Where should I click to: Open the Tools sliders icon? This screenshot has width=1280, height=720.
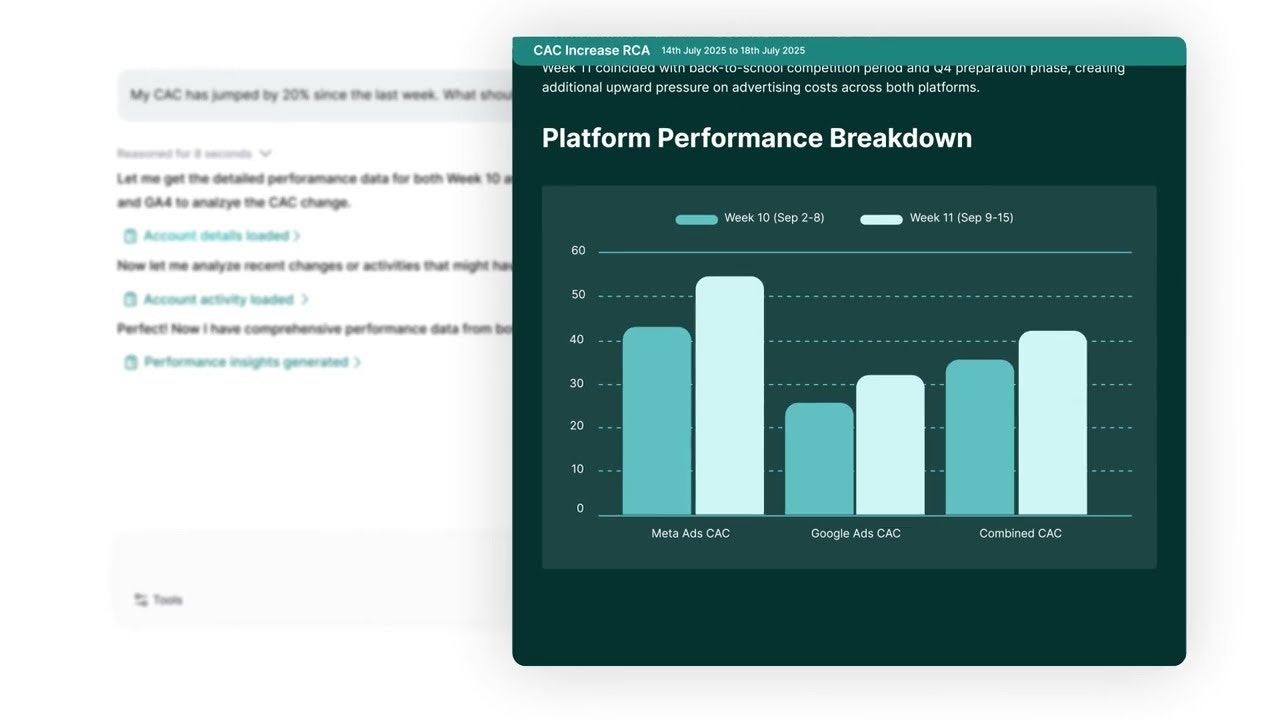click(141, 600)
